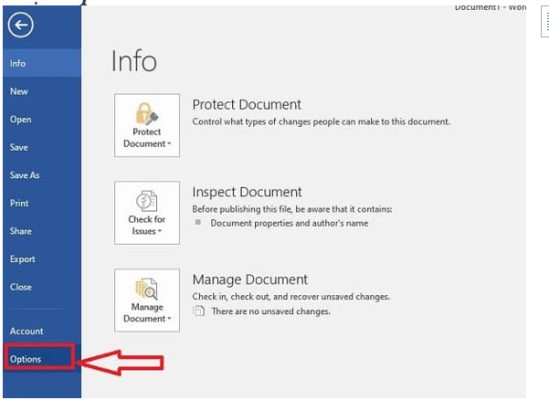Click the Info page heading
This screenshot has height=400, width=549.
[x=134, y=61]
